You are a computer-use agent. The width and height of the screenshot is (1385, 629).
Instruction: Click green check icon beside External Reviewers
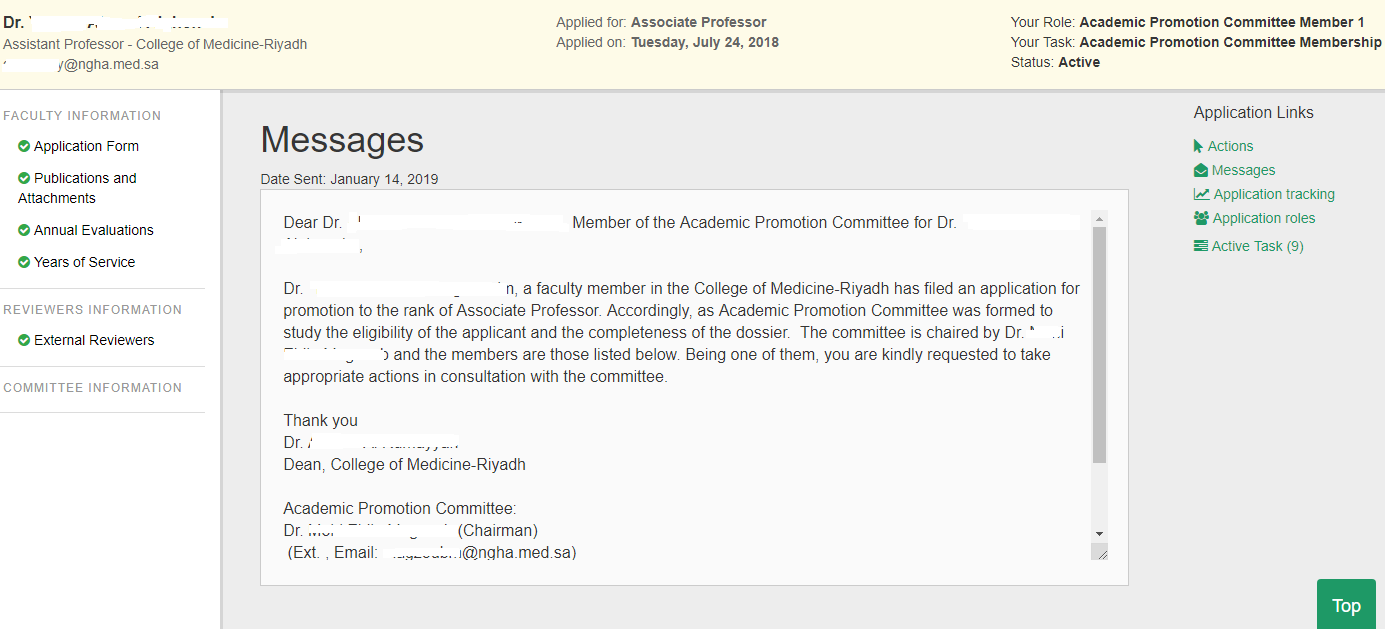(24, 340)
